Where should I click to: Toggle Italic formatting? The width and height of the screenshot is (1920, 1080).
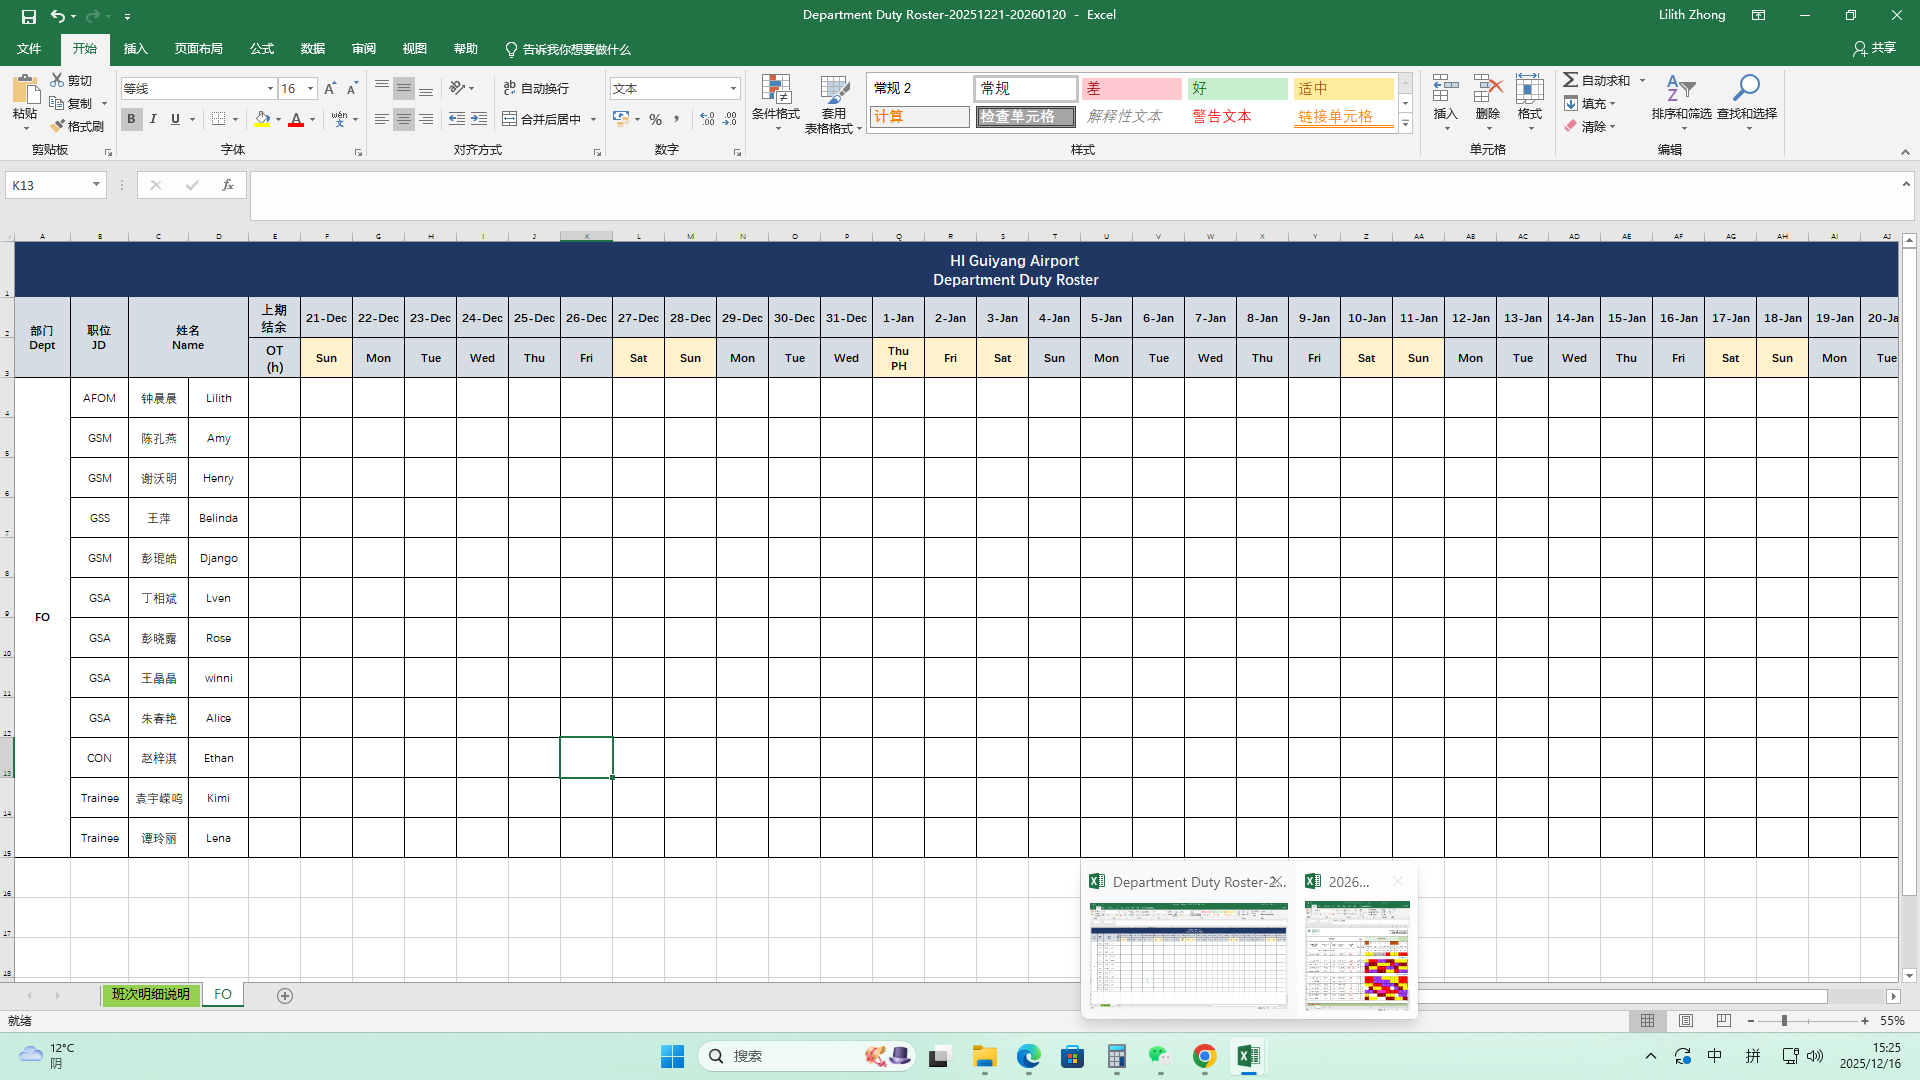(153, 119)
